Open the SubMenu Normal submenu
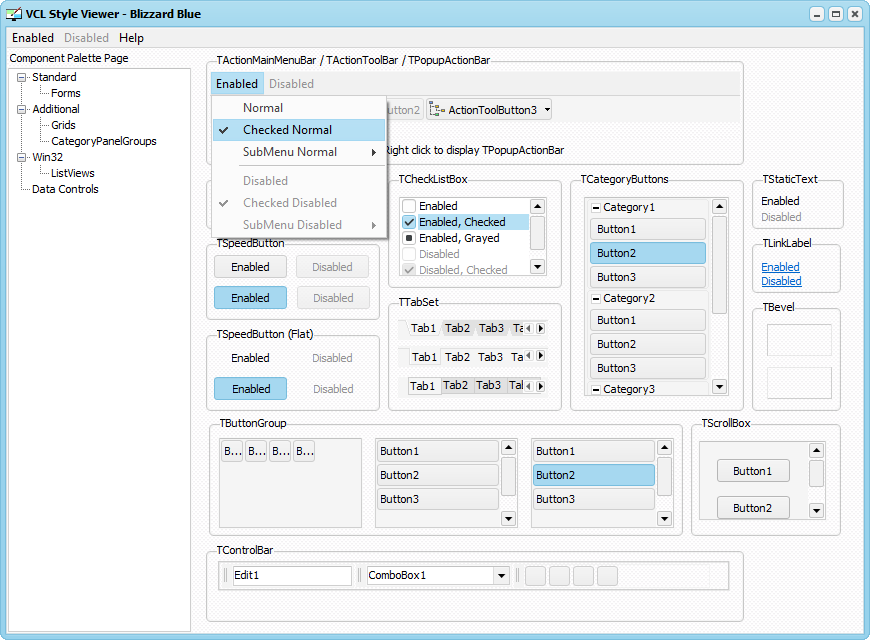 click(299, 152)
